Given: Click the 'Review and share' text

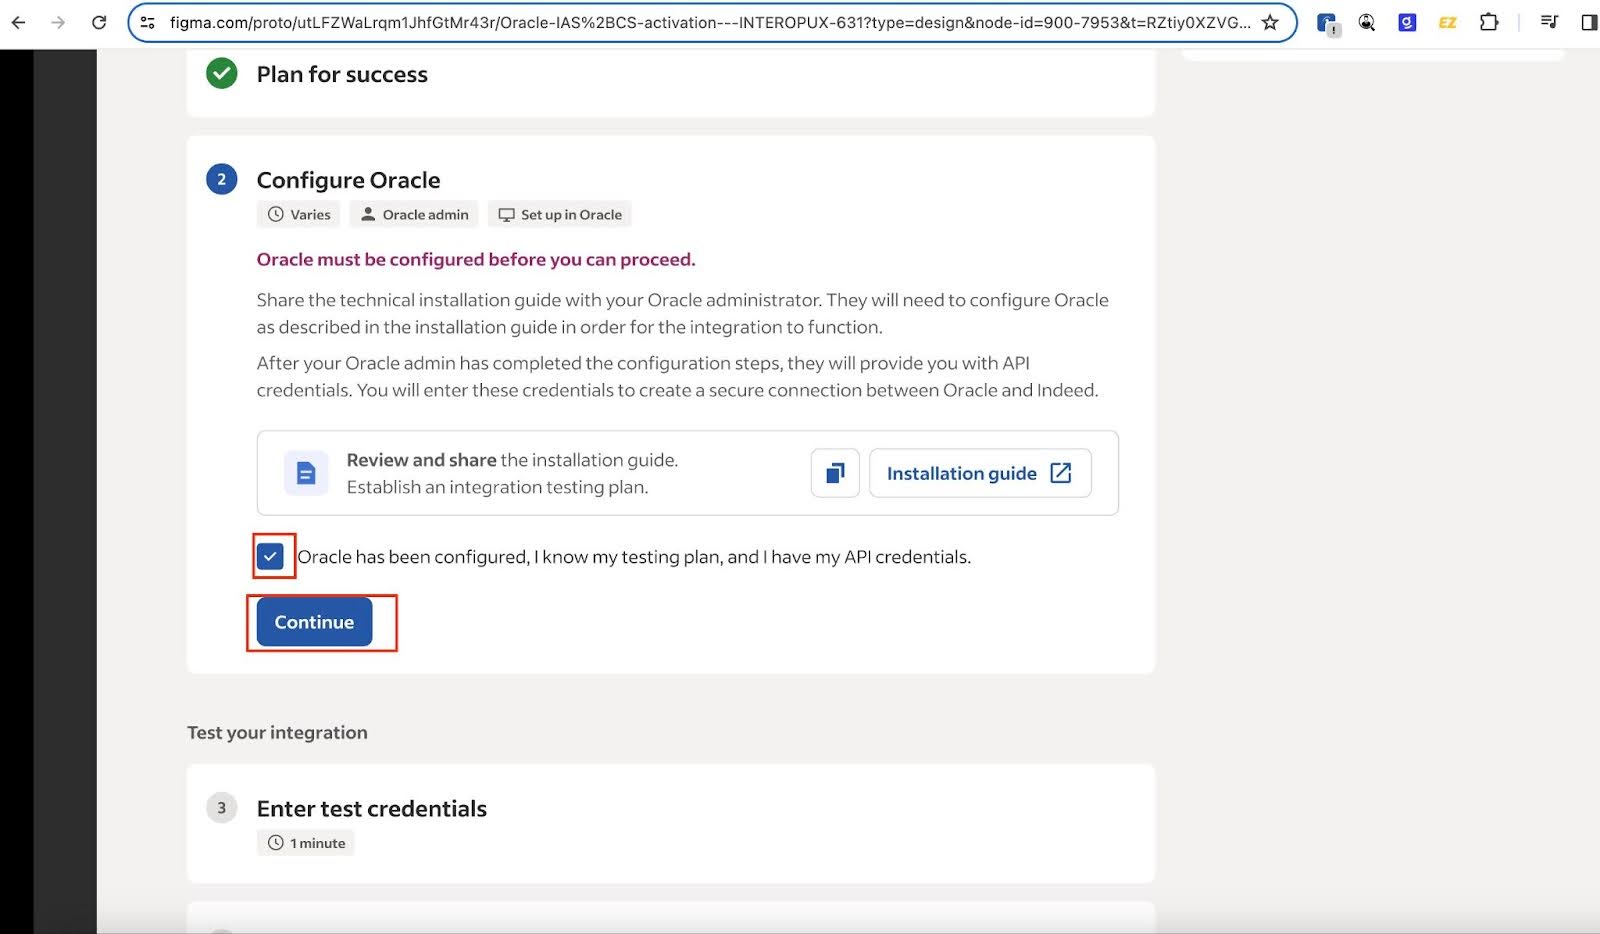Looking at the screenshot, I should [422, 460].
